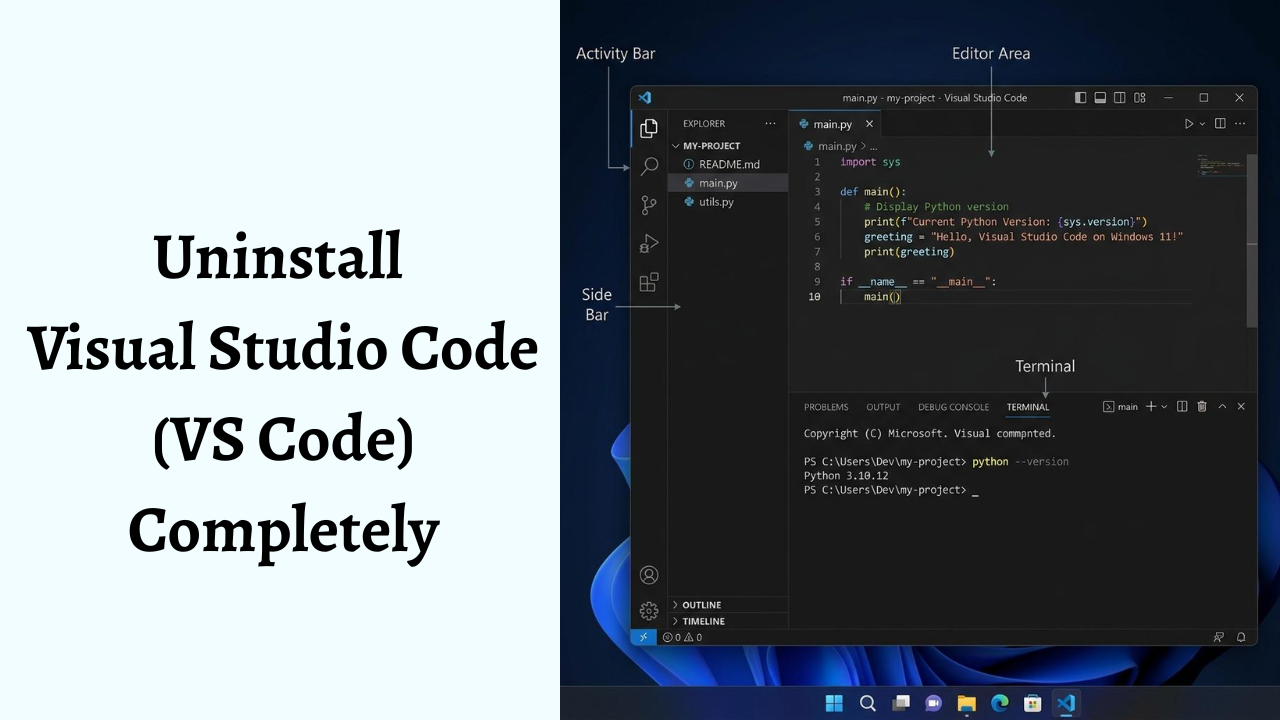Screen dimensions: 1280x720
Task: Open the Teams Chat taskbar icon
Action: 933,703
